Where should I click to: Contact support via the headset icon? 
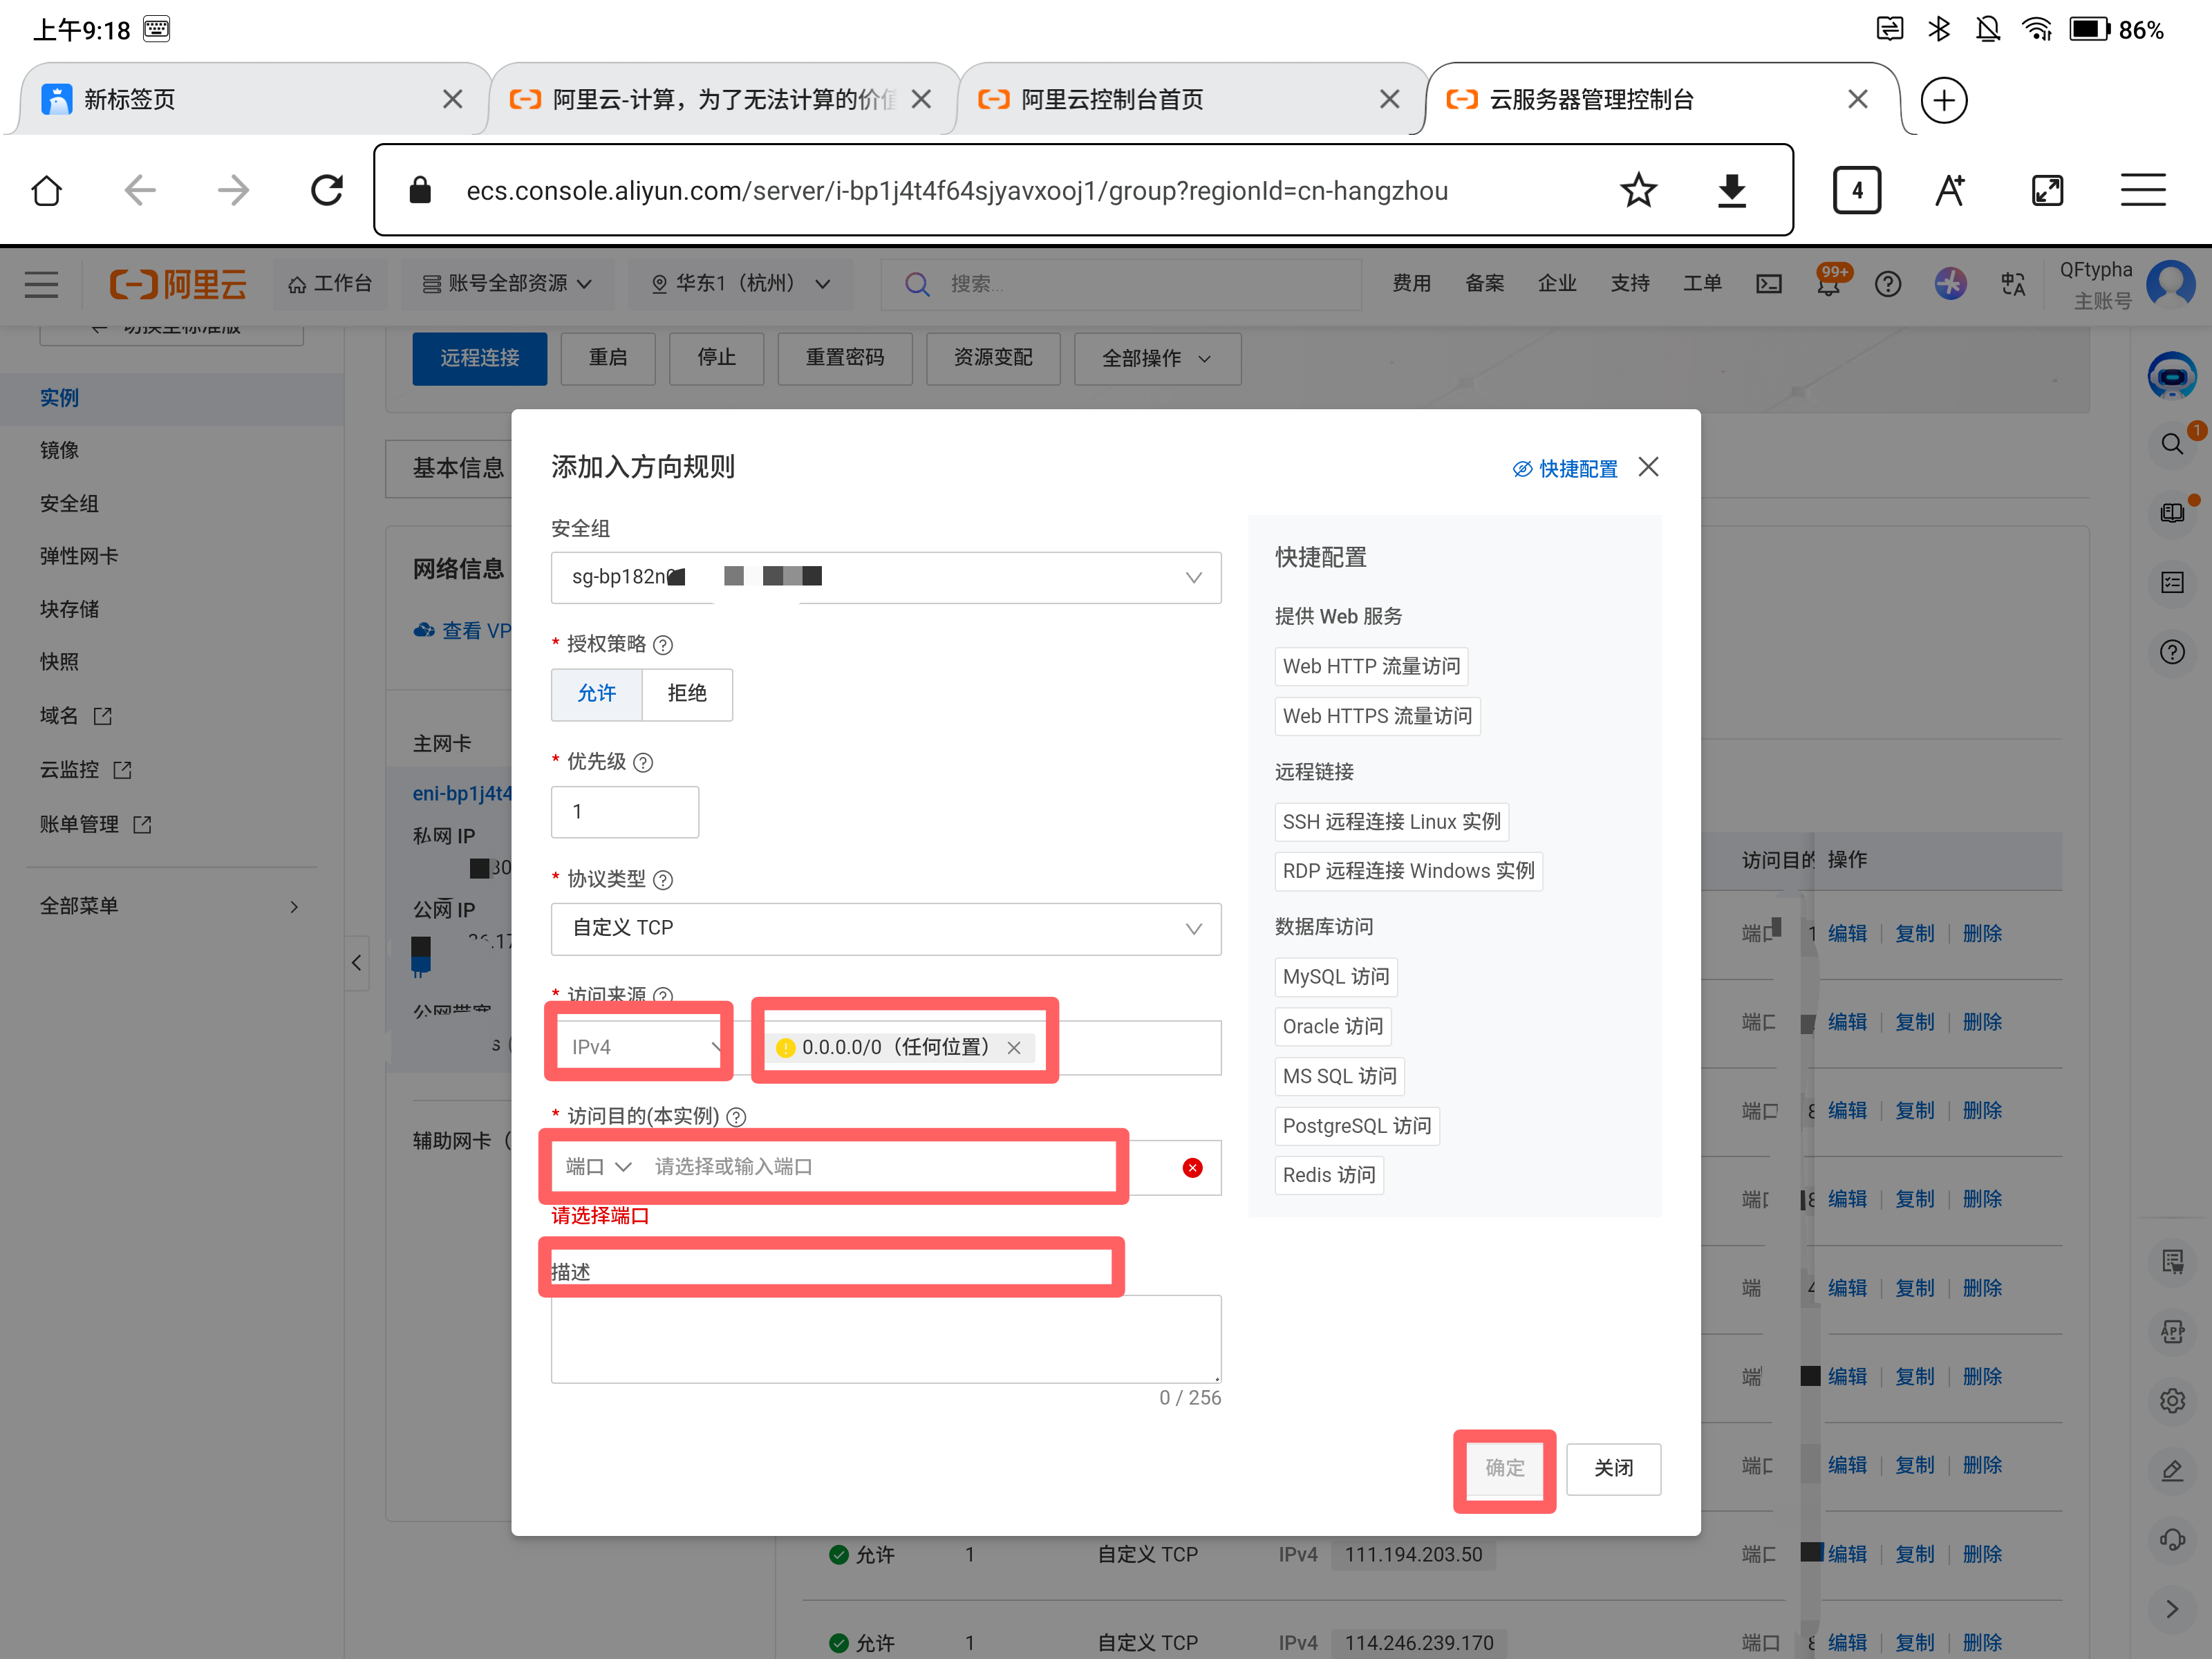[x=2173, y=1540]
